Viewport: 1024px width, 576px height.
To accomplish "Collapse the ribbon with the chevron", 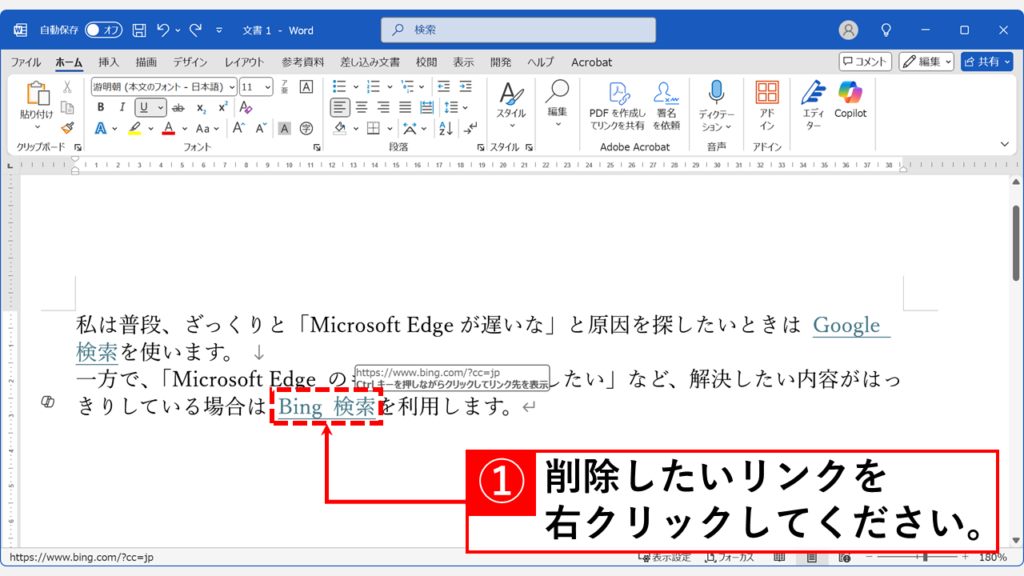I will pos(1004,144).
